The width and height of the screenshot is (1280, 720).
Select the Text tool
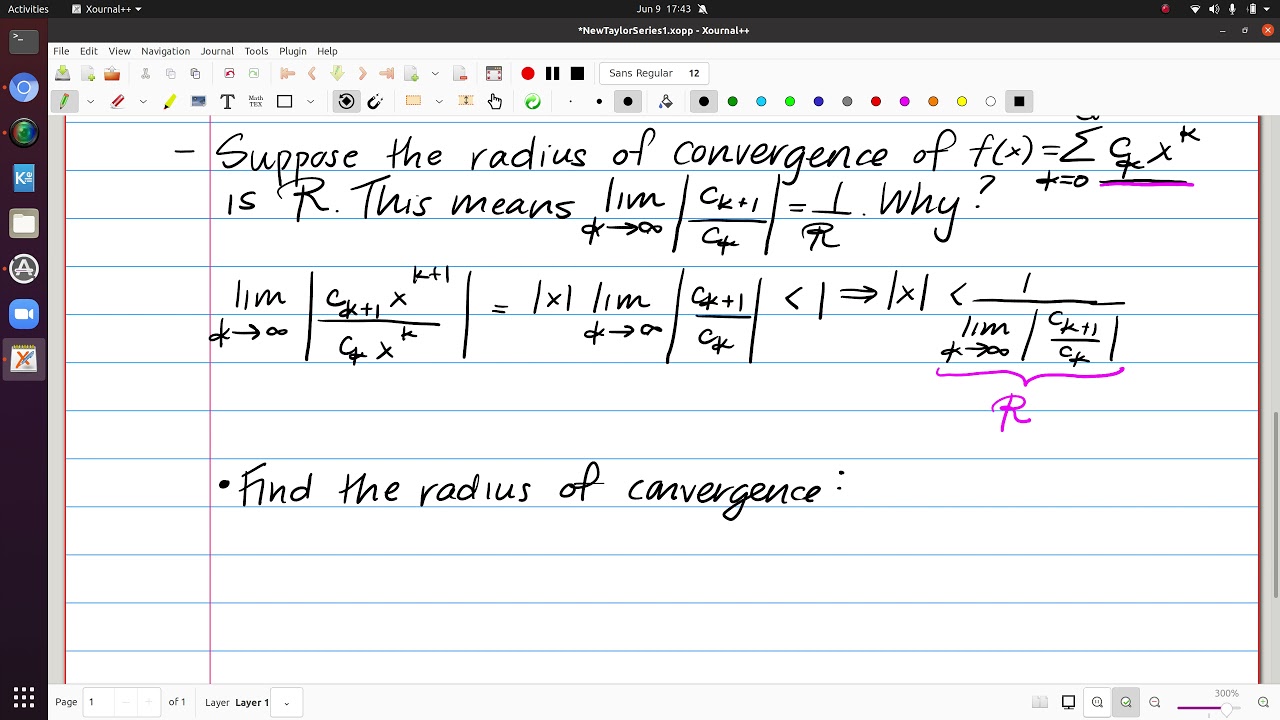pos(227,101)
